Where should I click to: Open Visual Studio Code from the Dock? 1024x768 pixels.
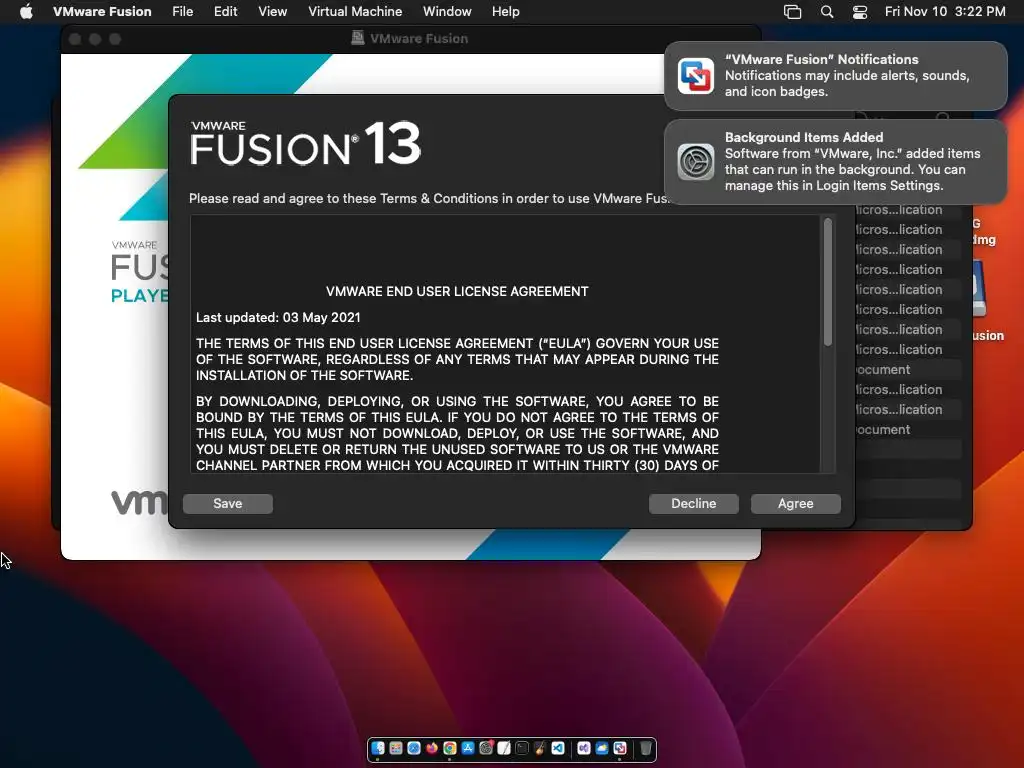pos(558,748)
